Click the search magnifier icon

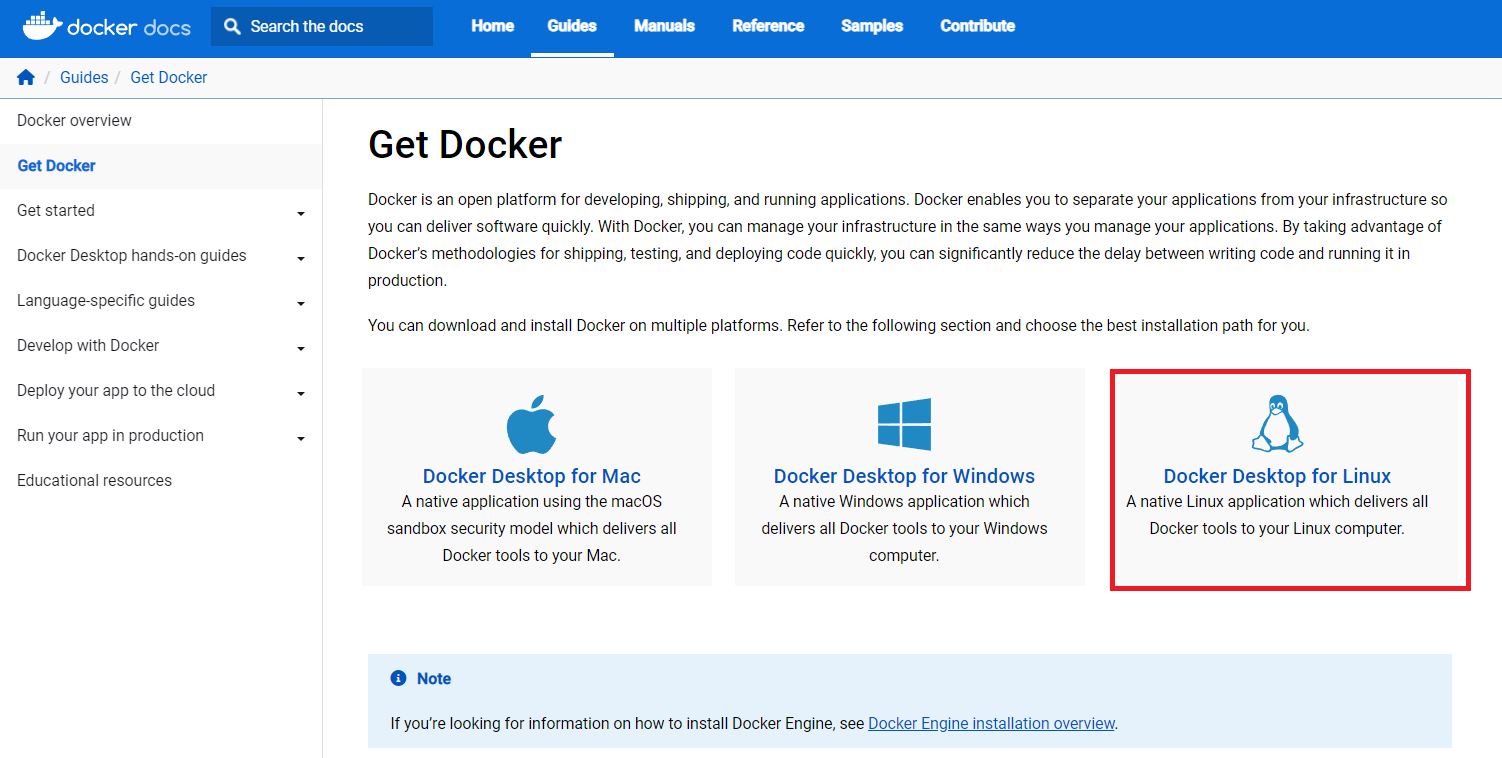[x=233, y=26]
